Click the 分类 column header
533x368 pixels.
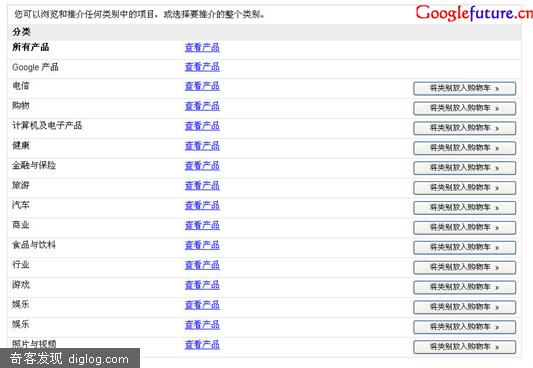click(21, 32)
